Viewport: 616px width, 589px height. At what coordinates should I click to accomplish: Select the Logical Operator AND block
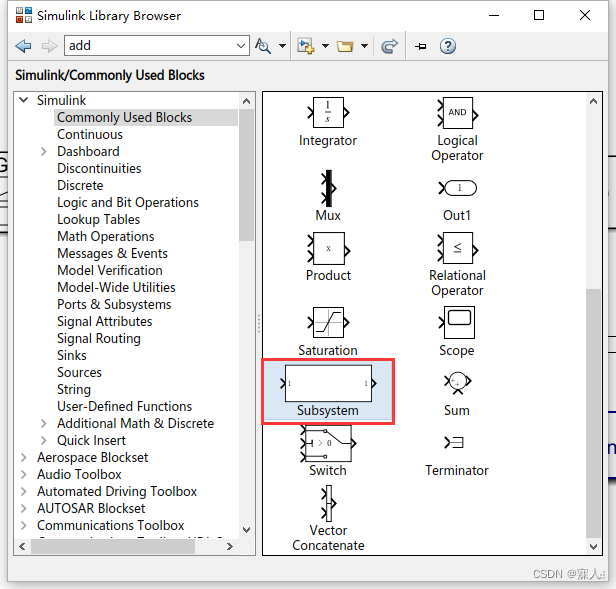coord(457,113)
